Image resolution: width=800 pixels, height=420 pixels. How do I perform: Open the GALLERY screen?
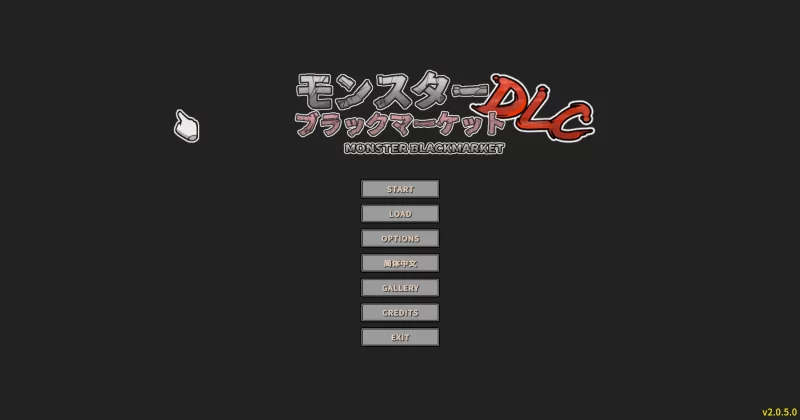point(400,288)
